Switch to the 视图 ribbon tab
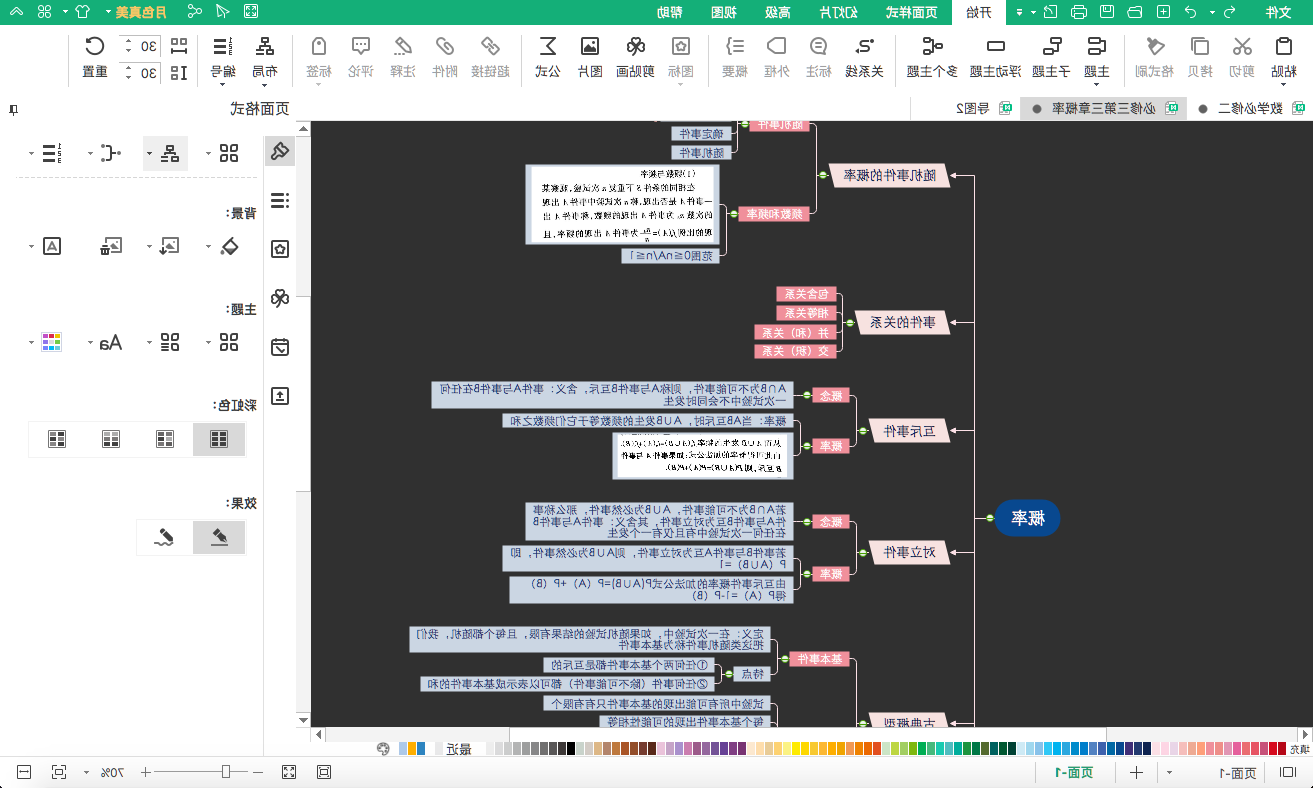 pyautogui.click(x=723, y=12)
